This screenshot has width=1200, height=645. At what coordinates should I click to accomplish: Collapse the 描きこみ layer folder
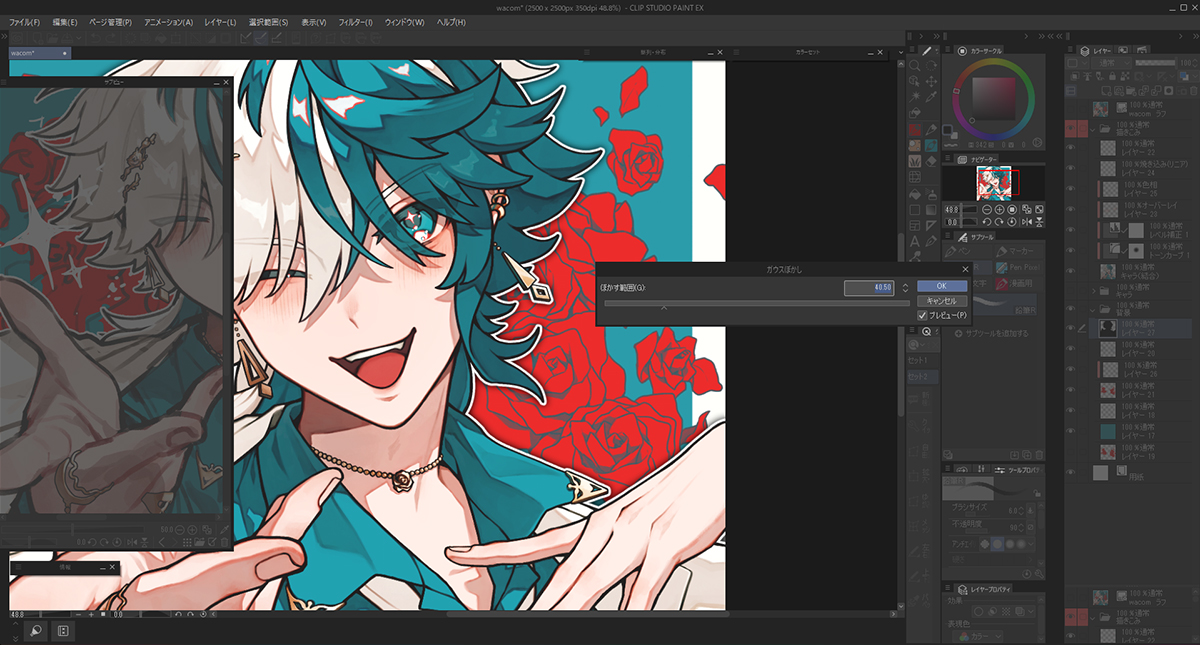click(x=1092, y=129)
